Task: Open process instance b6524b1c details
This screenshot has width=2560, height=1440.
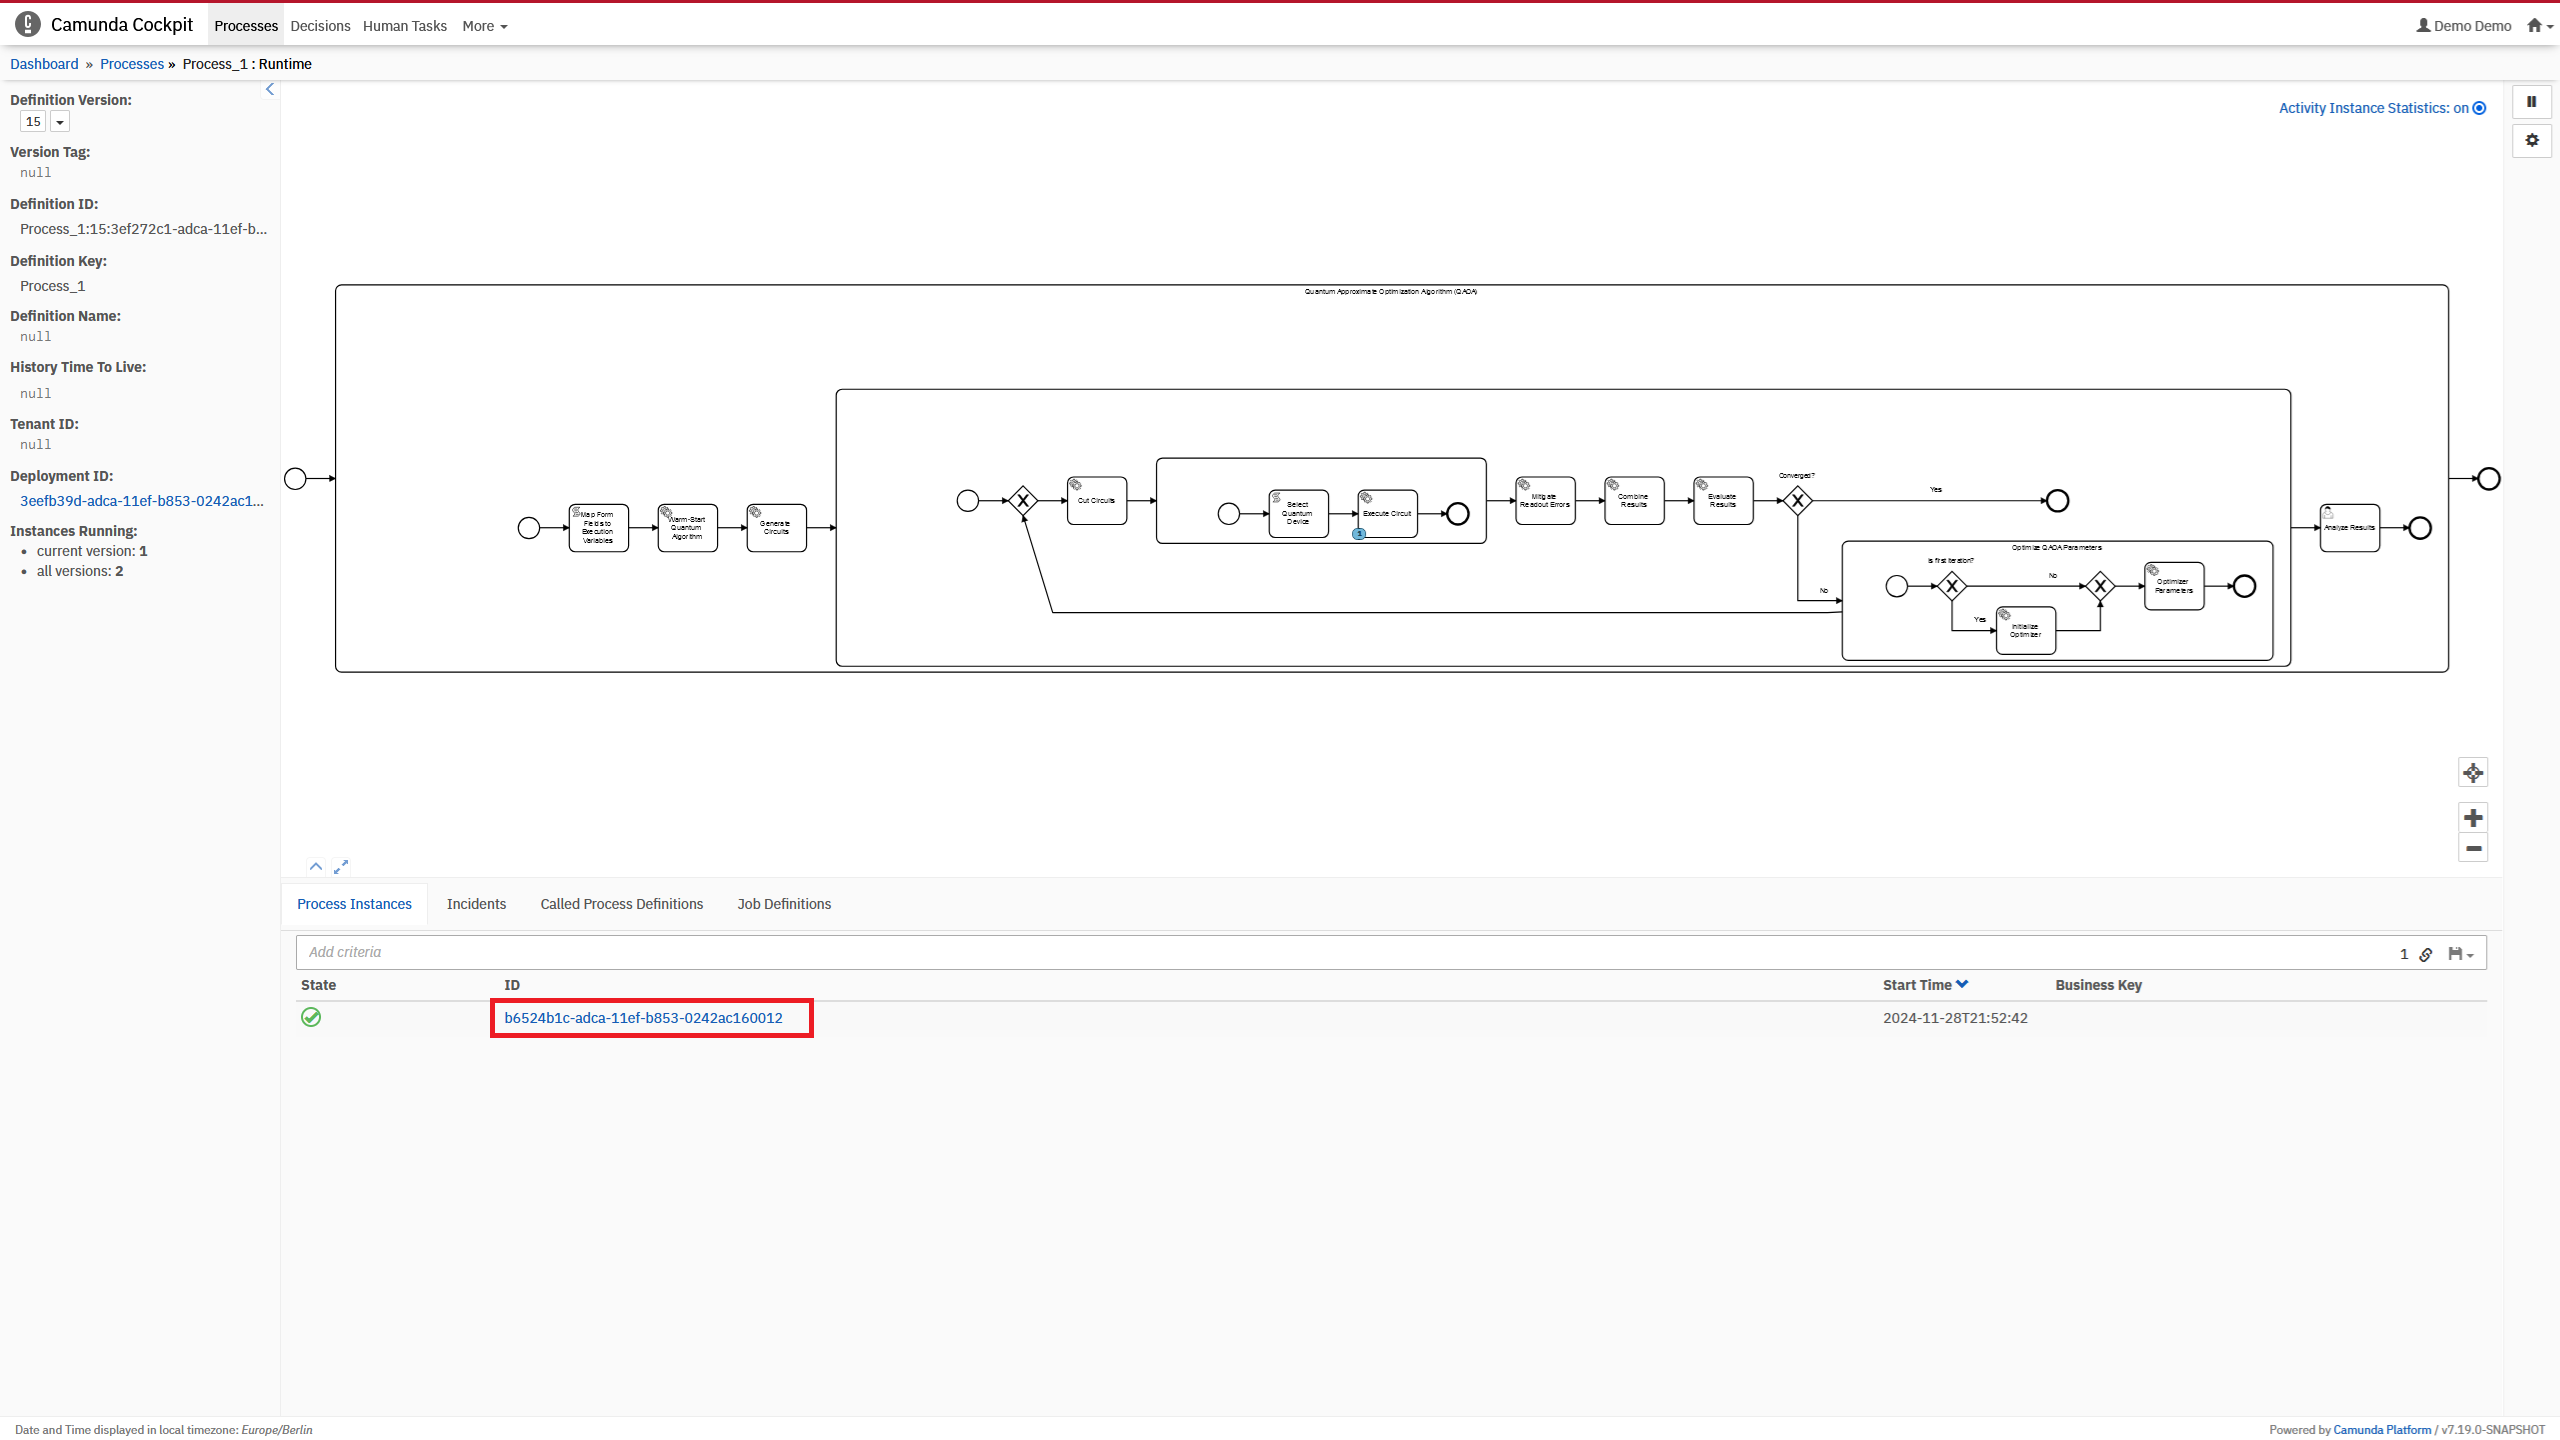Action: [644, 1016]
